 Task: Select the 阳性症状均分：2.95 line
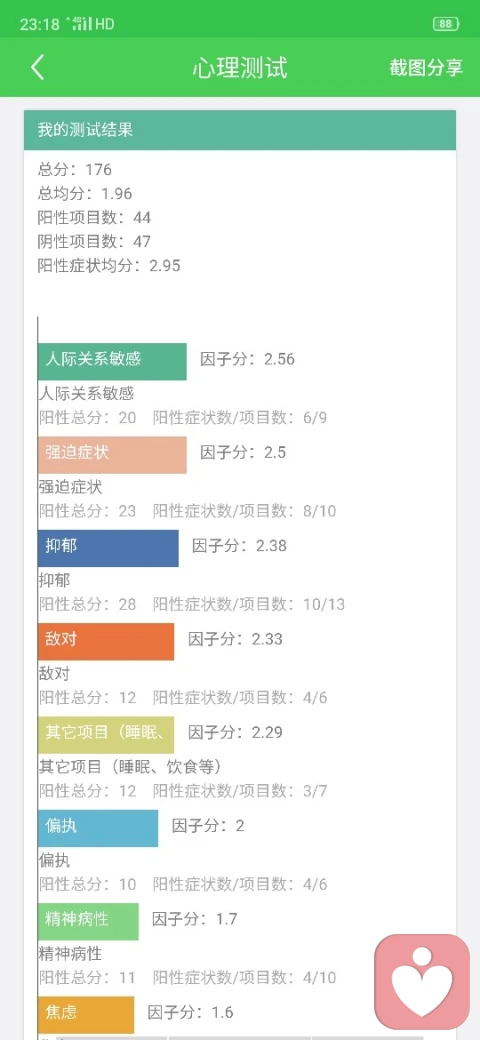[109, 266]
